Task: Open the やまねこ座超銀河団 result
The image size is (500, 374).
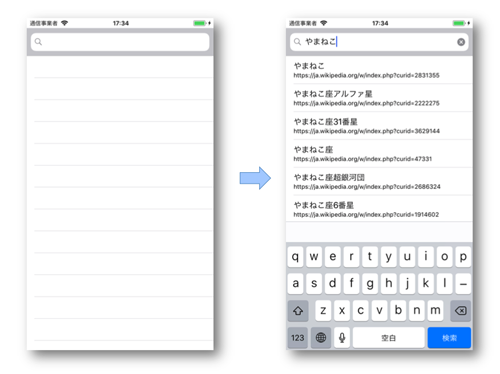Action: pyautogui.click(x=379, y=181)
